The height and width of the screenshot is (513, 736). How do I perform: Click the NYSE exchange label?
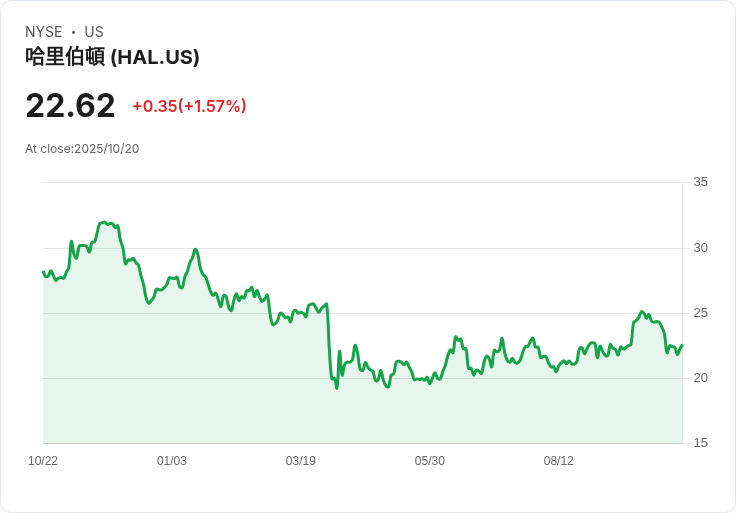[44, 32]
